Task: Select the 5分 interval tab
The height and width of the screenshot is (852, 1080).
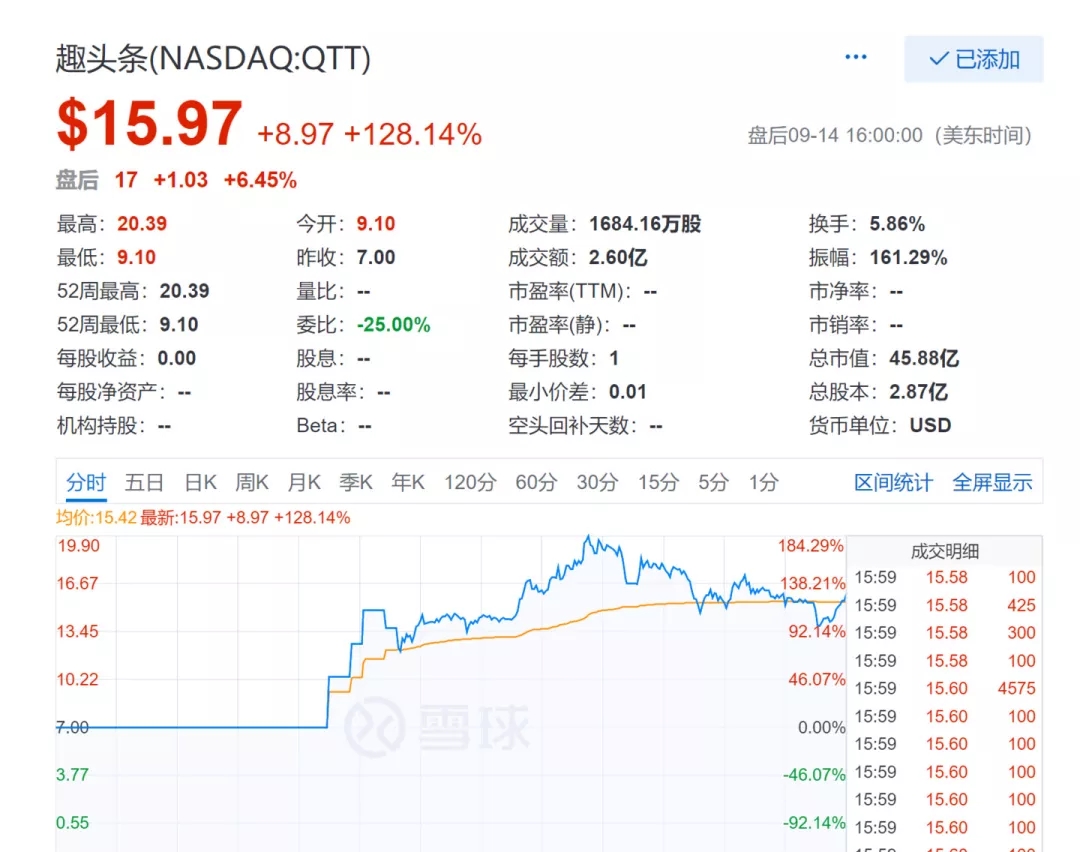Action: pyautogui.click(x=713, y=483)
